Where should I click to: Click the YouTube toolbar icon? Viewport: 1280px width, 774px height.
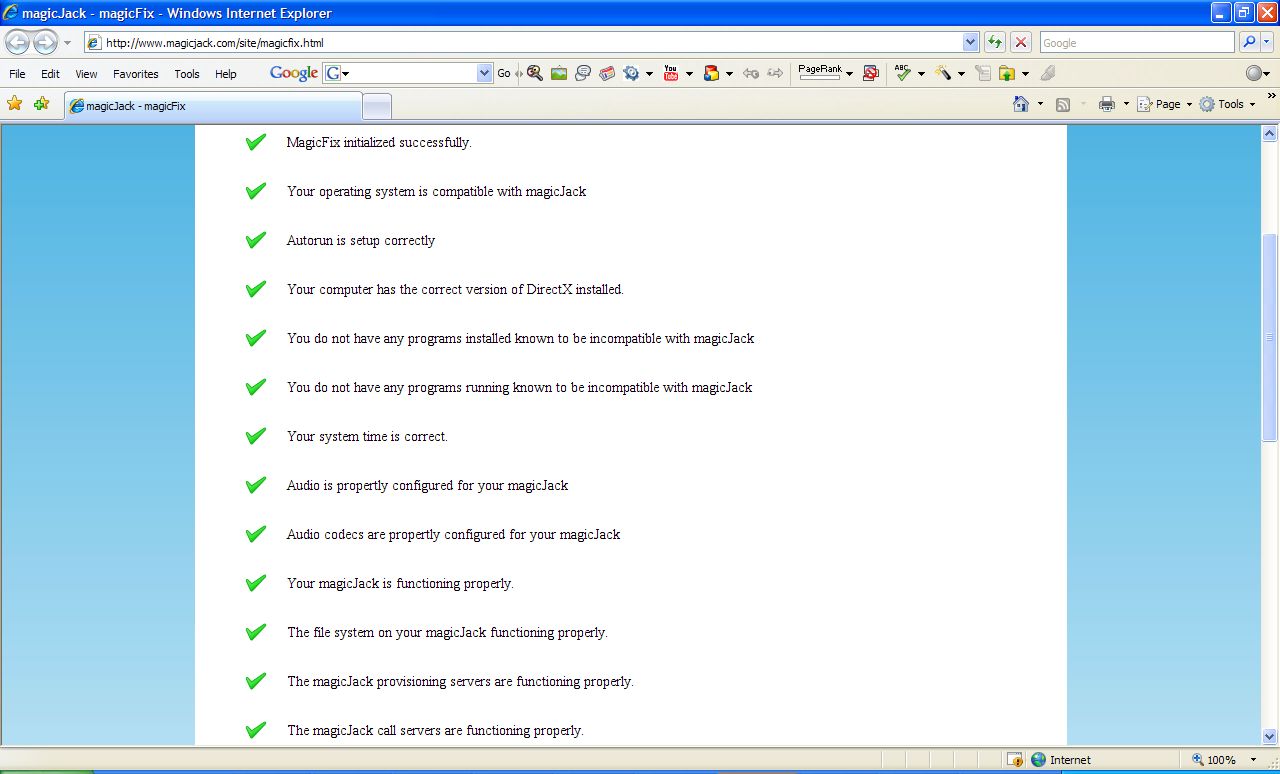[671, 73]
